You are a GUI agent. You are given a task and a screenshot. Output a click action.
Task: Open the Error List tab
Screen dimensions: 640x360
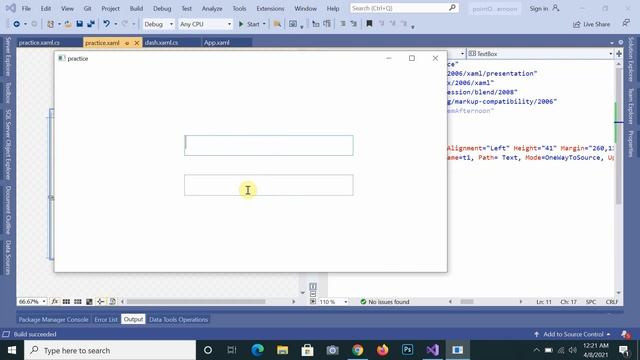pyautogui.click(x=106, y=320)
